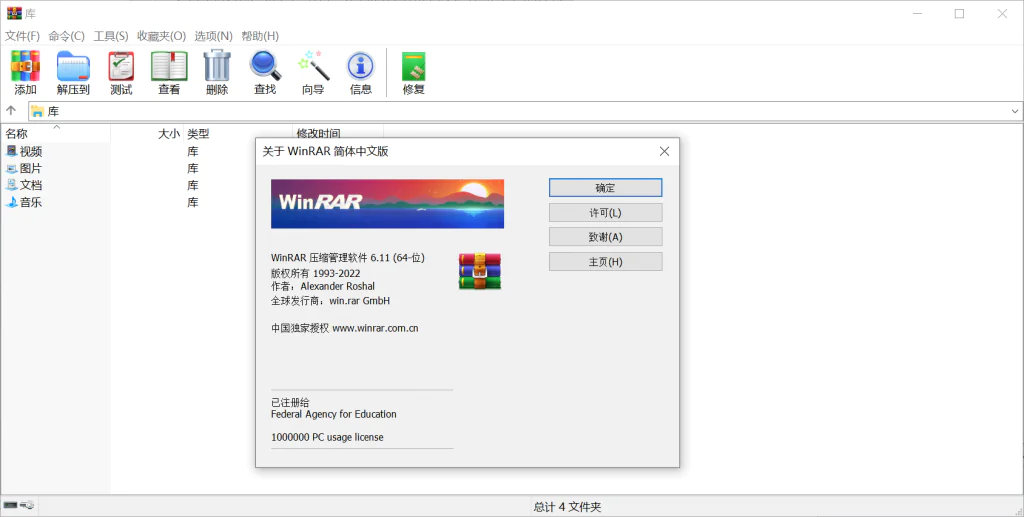The width and height of the screenshot is (1024, 517).
Task: Click the up-one-level arrow icon
Action: pyautogui.click(x=10, y=111)
